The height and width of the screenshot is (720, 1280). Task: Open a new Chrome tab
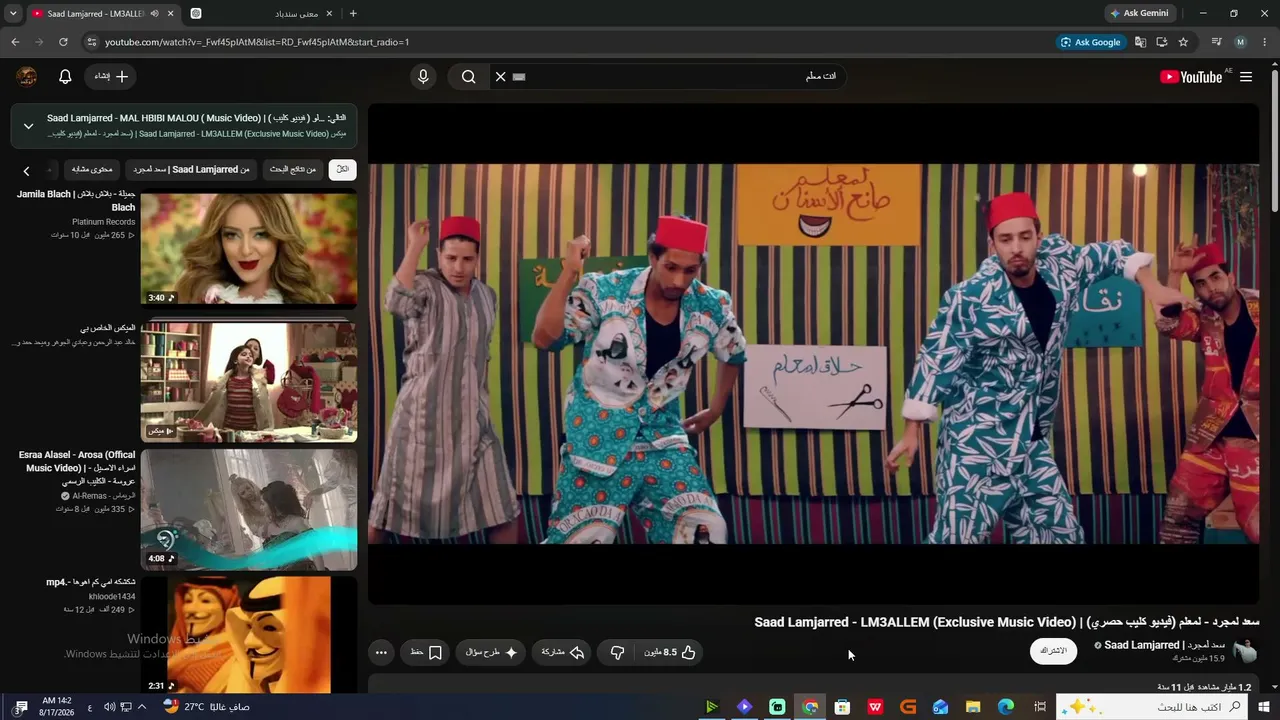353,13
